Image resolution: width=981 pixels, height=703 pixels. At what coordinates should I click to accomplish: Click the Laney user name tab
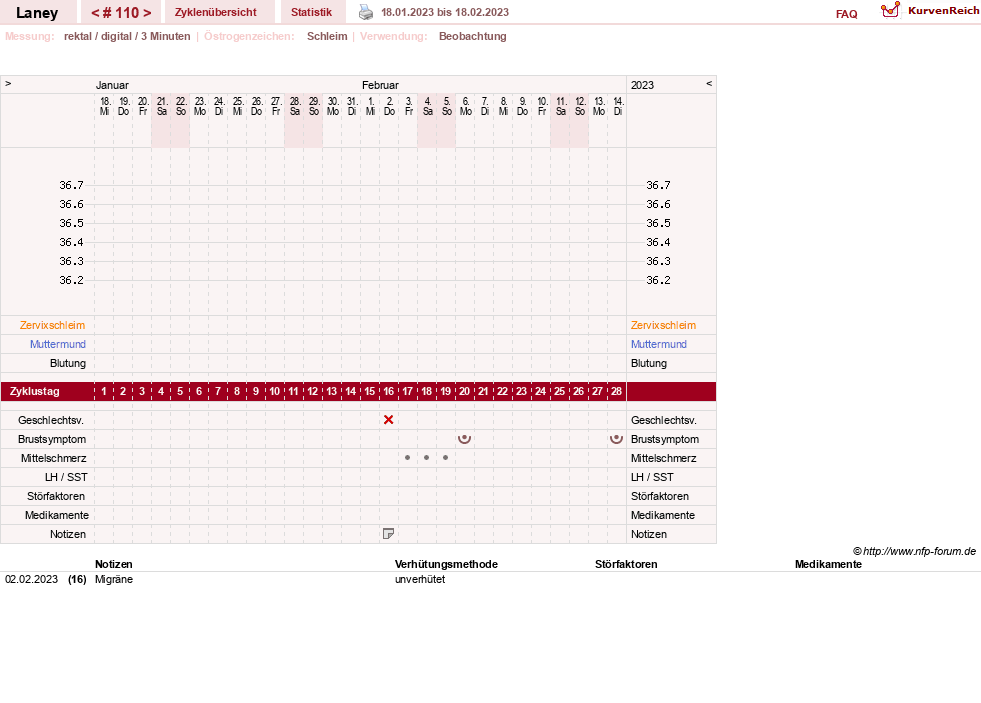pyautogui.click(x=37, y=13)
